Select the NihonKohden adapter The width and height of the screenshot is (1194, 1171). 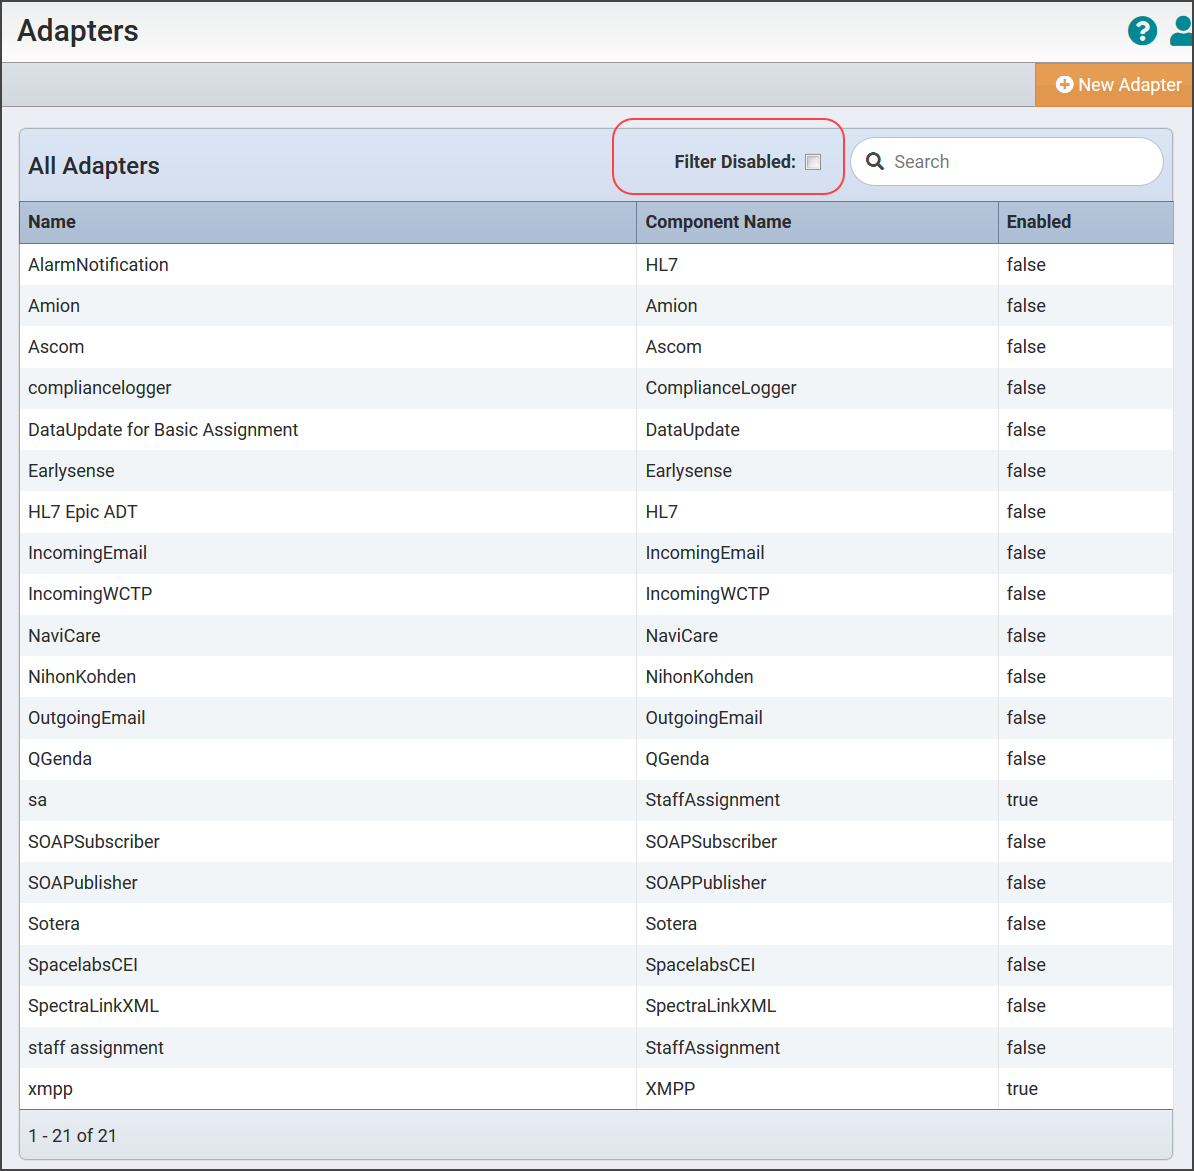82,677
